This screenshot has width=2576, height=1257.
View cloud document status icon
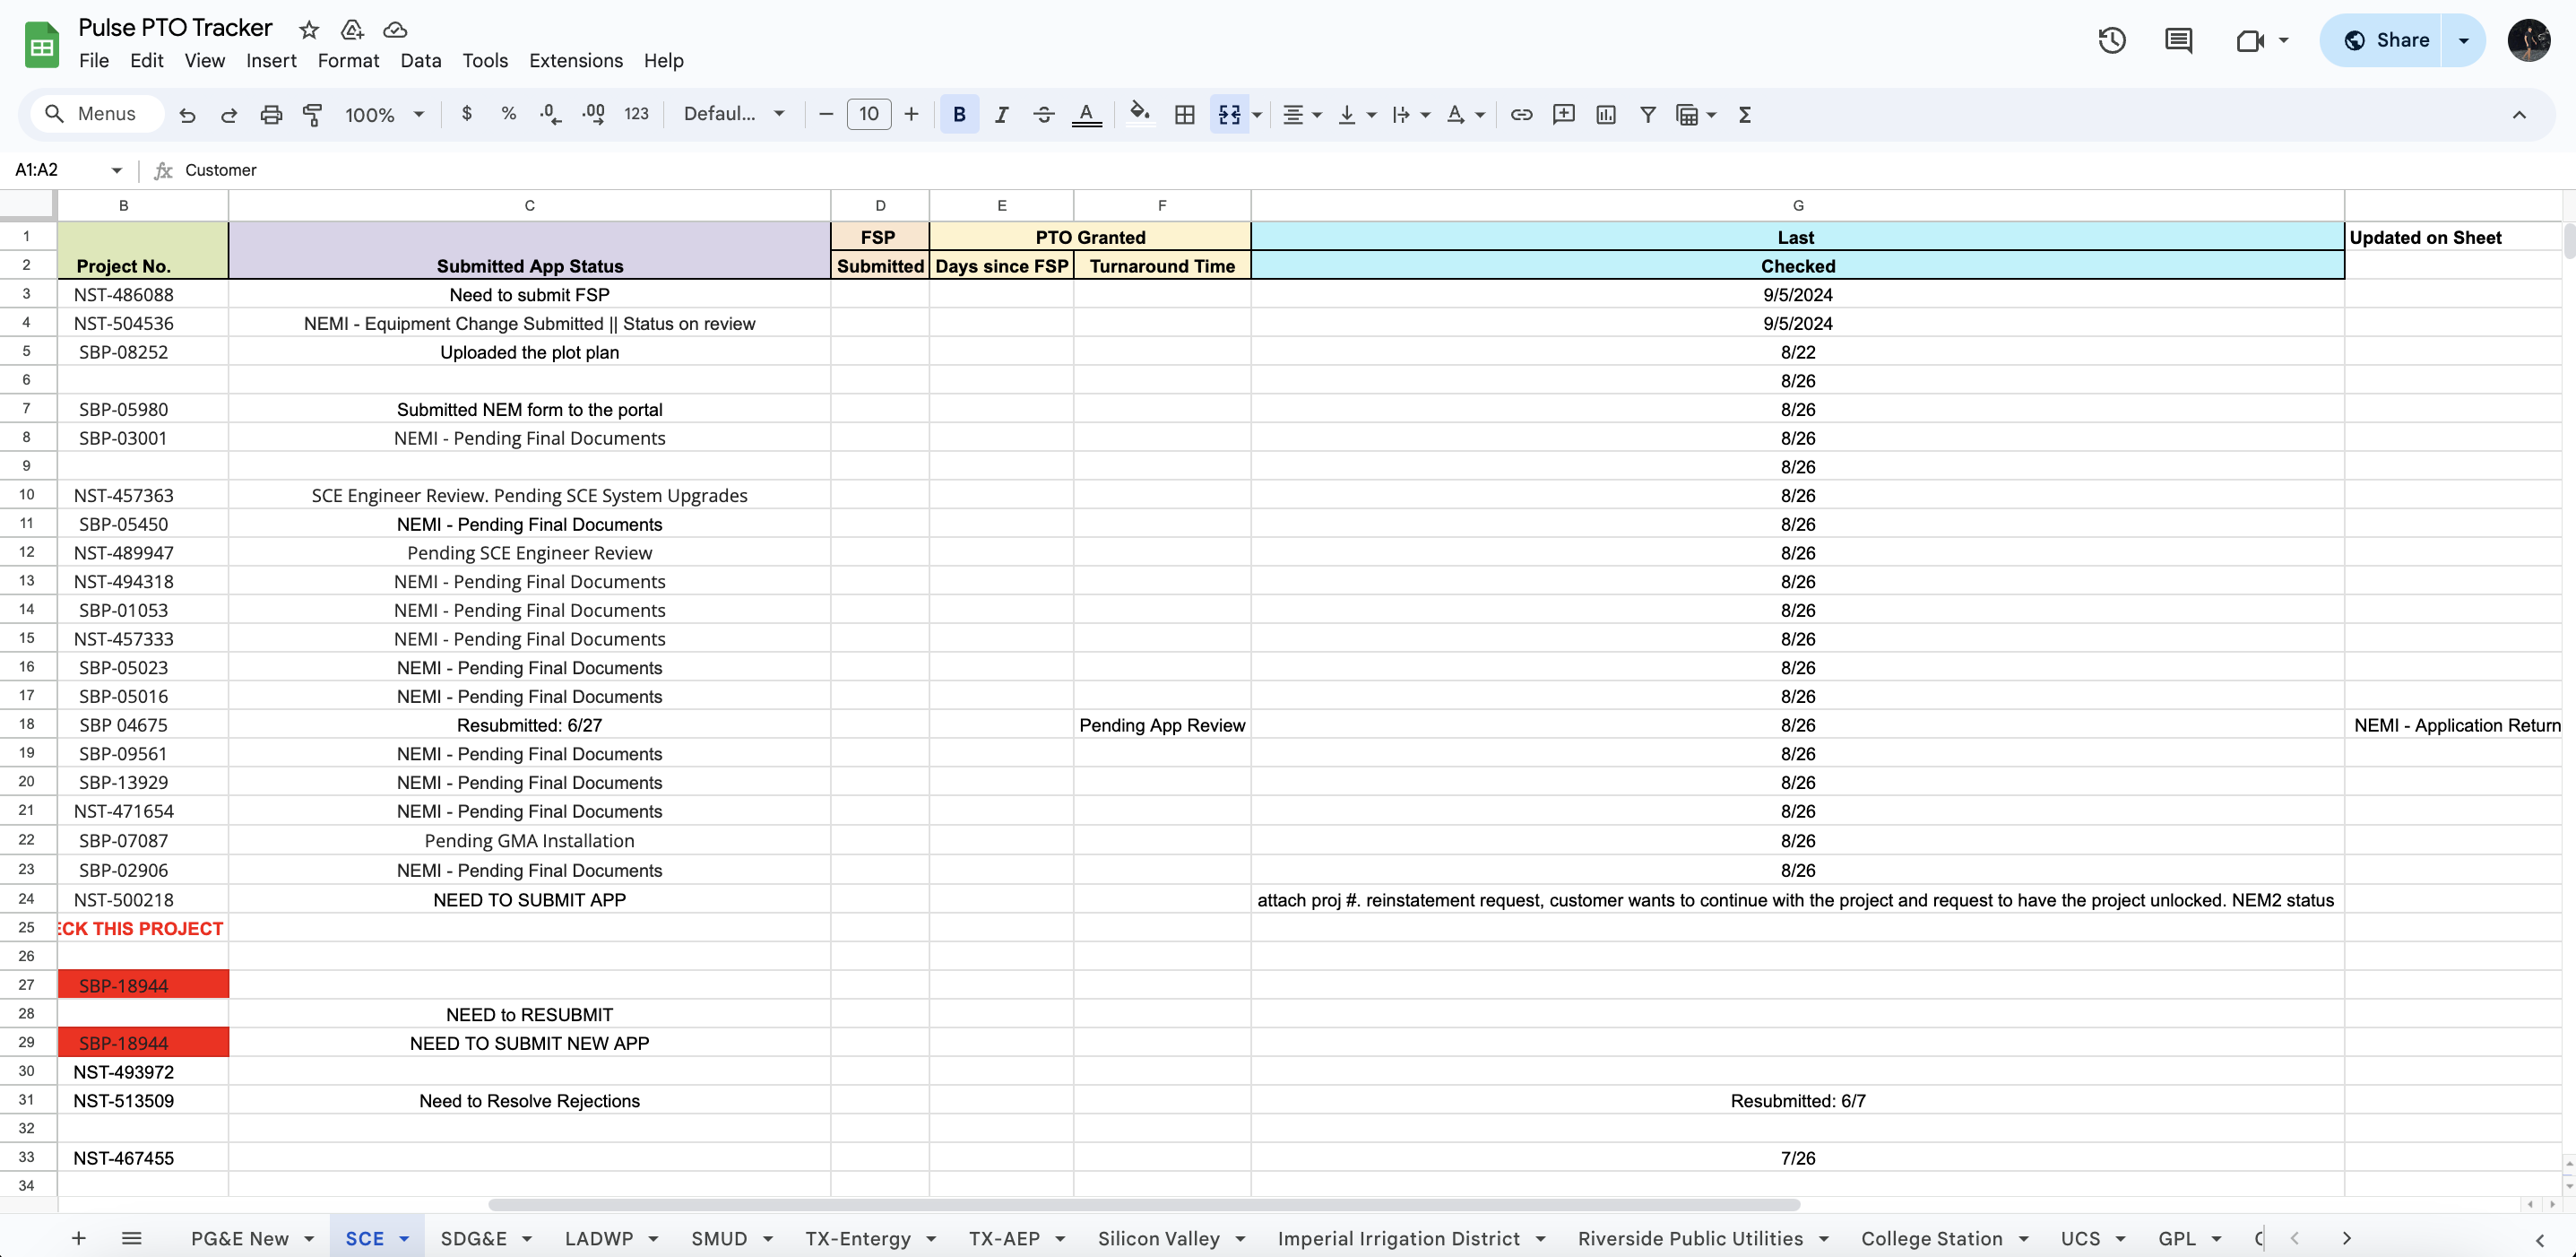coord(395,29)
